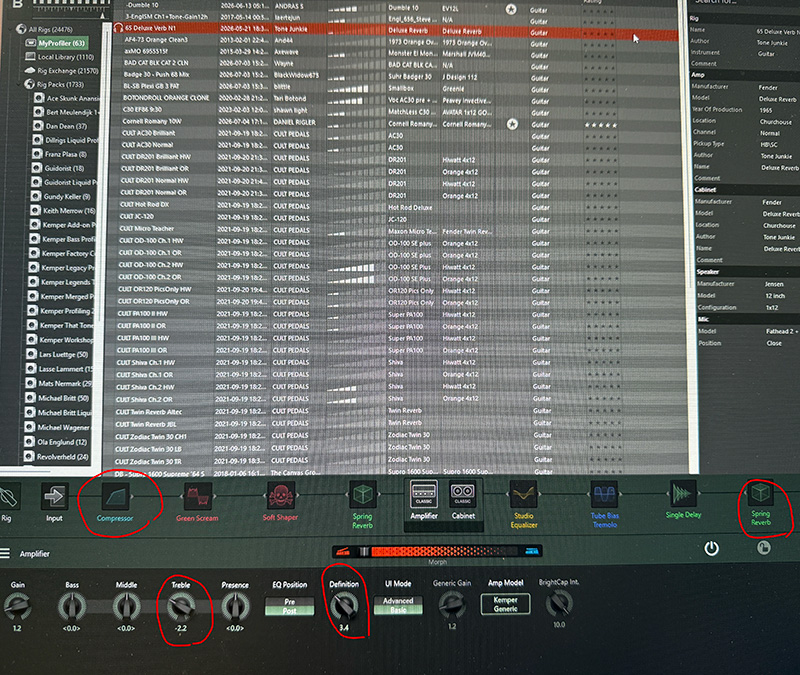This screenshot has width=800, height=675.
Task: Click the favorite star on Dumble 10 row
Action: [511, 9]
